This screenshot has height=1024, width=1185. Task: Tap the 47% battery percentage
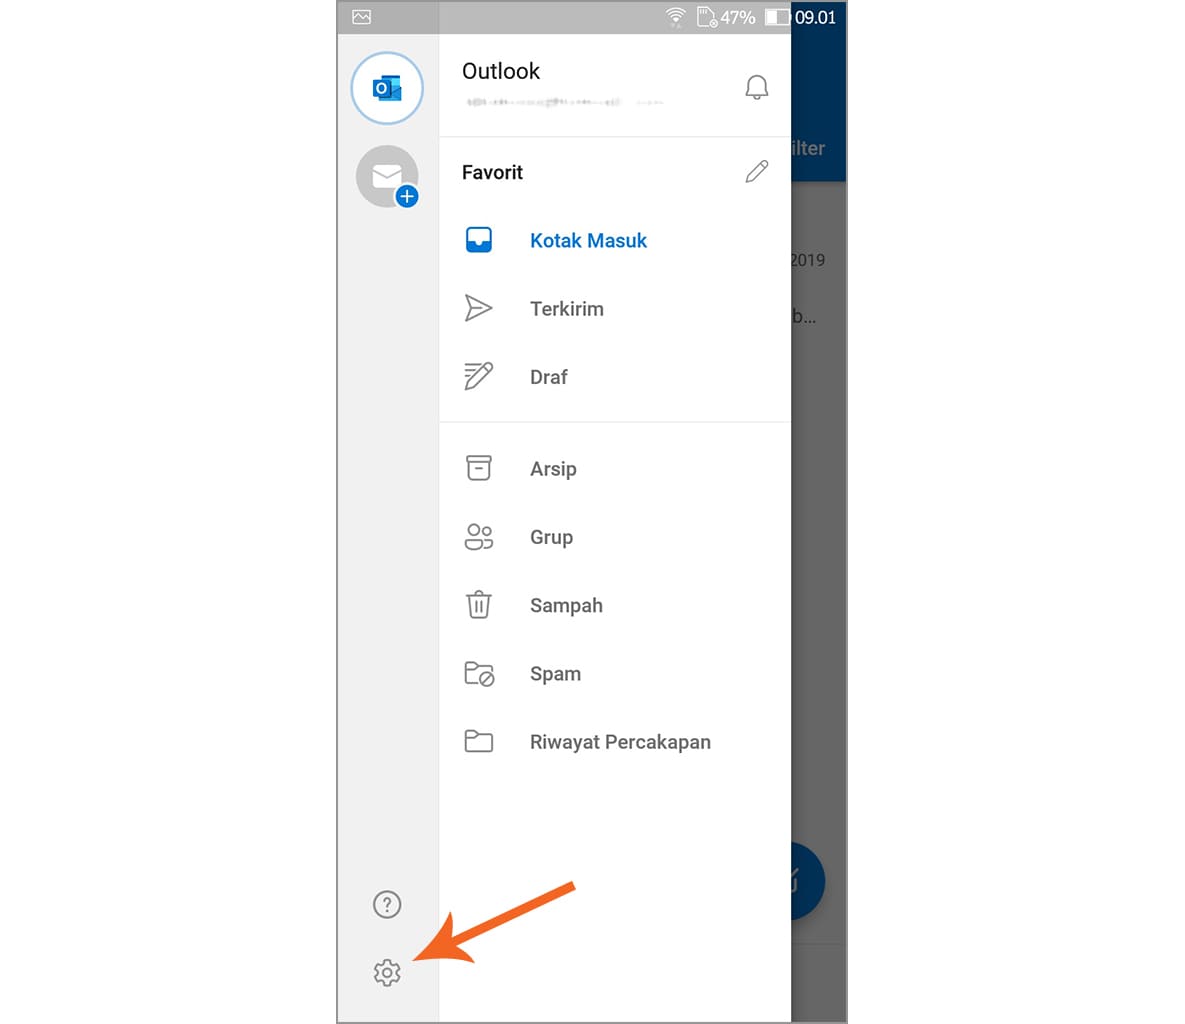(x=738, y=17)
